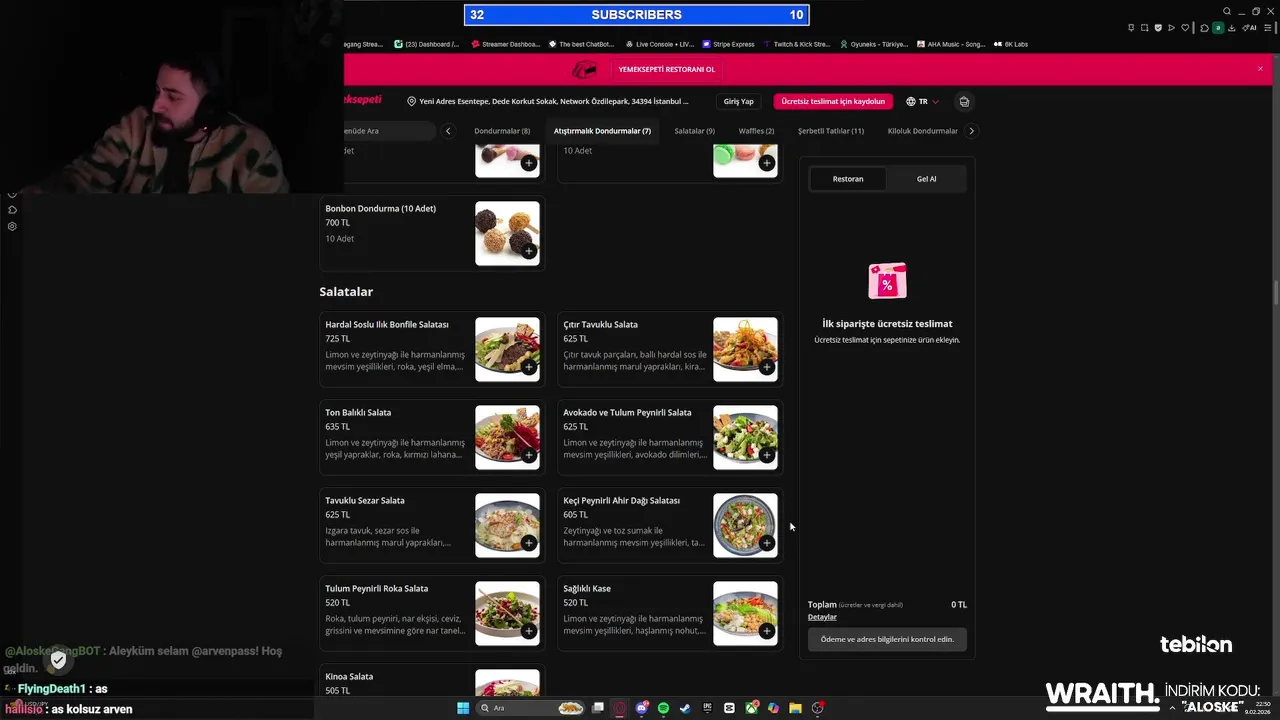Select Atıştırmalık Dondurmalar (7) tab
The width and height of the screenshot is (1280, 720).
click(602, 131)
